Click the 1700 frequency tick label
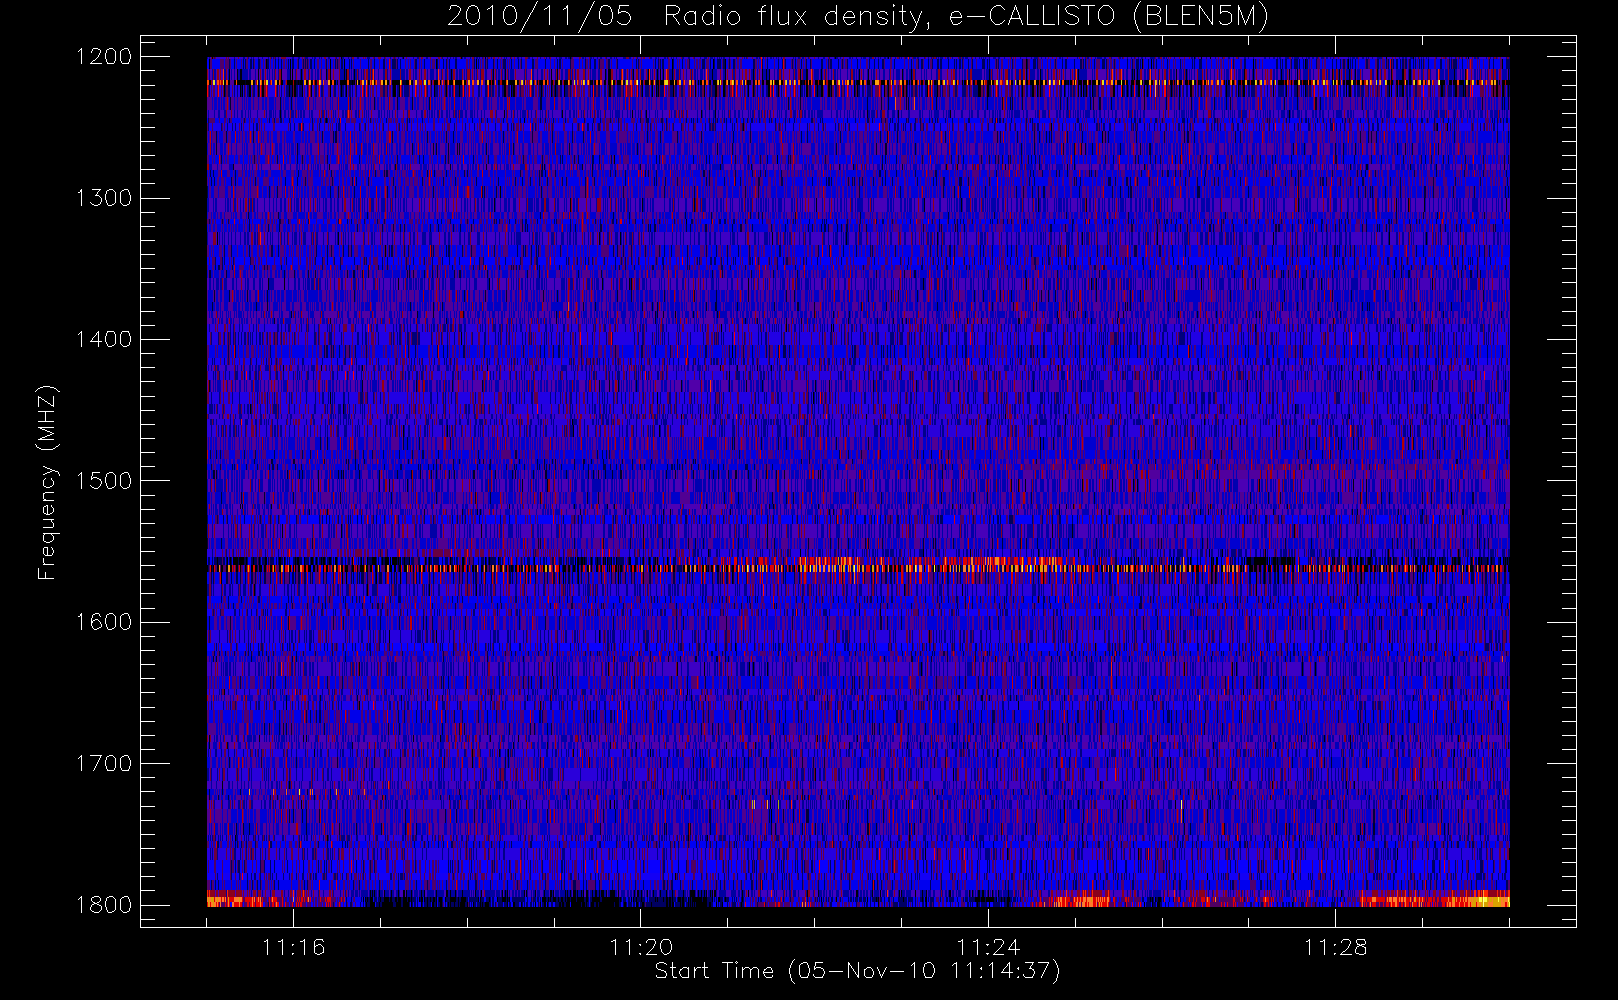 pos(104,763)
